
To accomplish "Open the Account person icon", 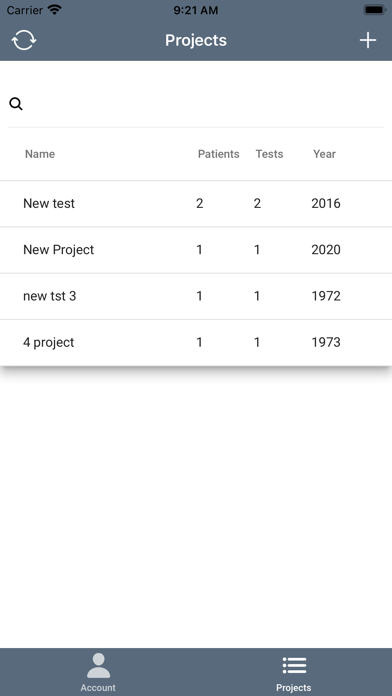I will coord(98,665).
